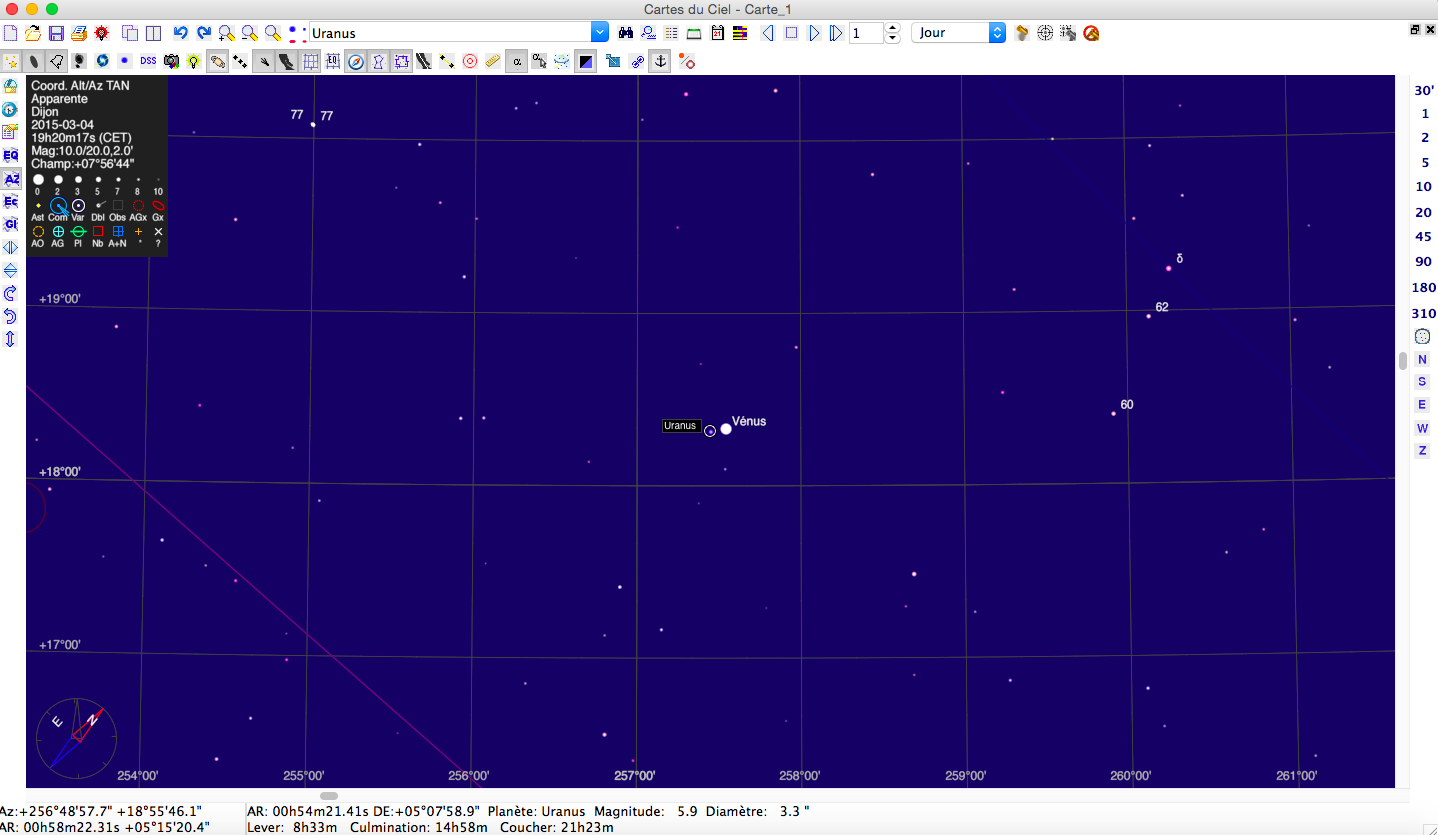Click the zoom in magnifier
Screen dimensions: 1438x835
pyautogui.click(x=227, y=33)
